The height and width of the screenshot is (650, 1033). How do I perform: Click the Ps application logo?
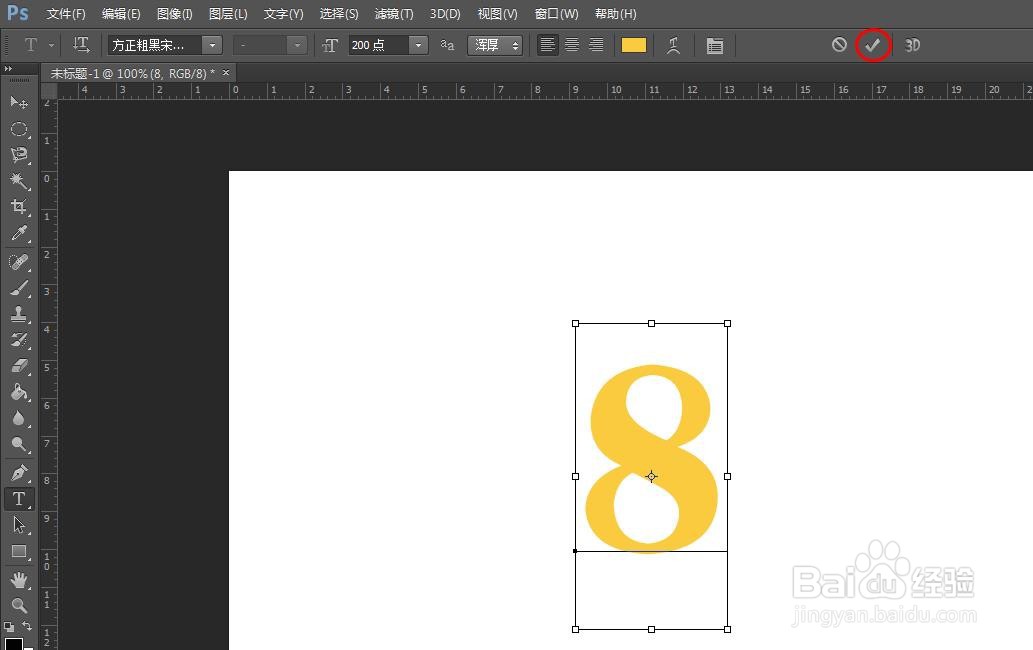[18, 13]
